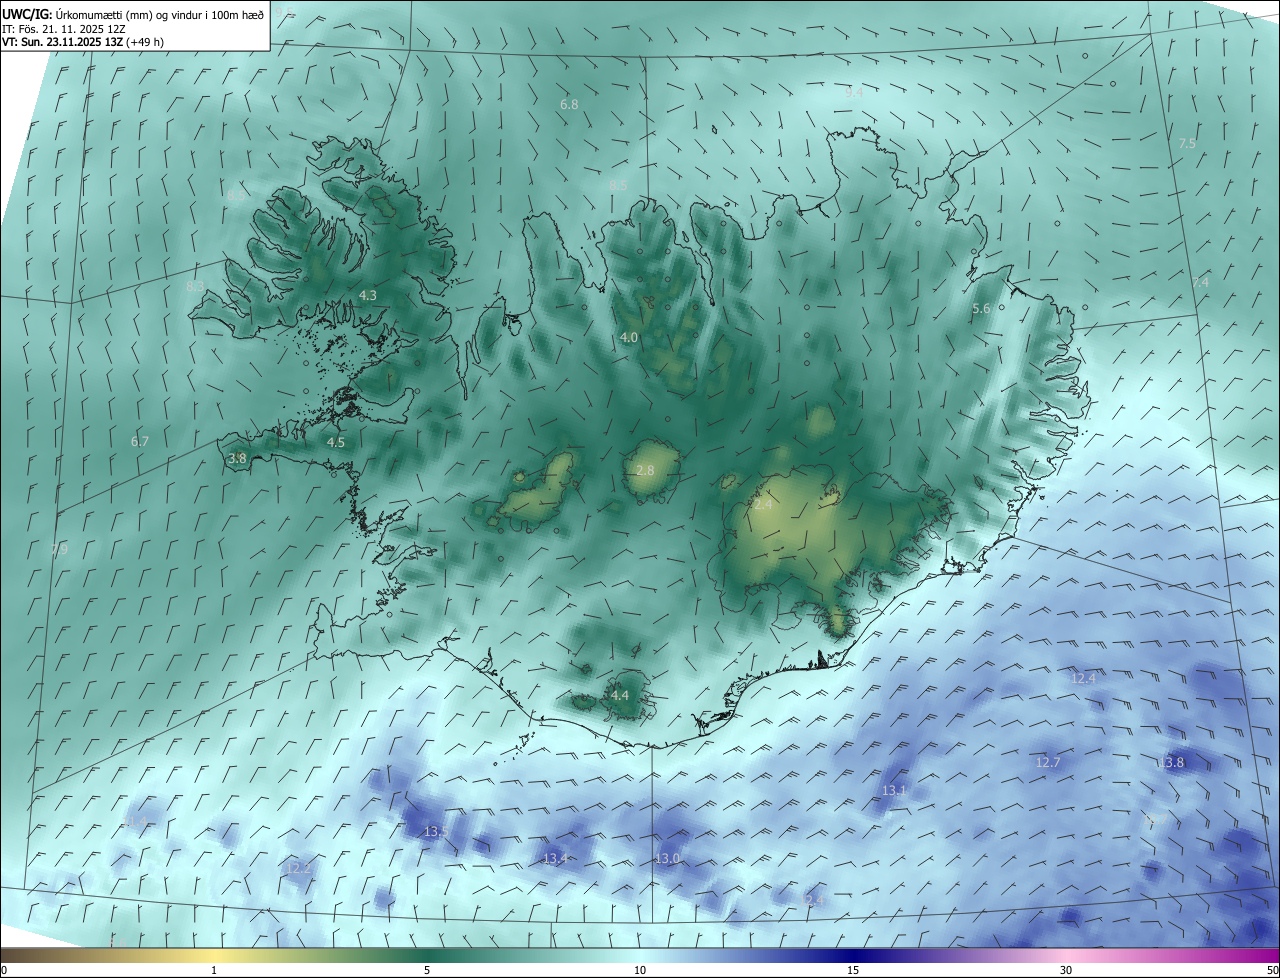1280x978 pixels.
Task: Click the colorbar tick label 1
Action: pos(214,970)
